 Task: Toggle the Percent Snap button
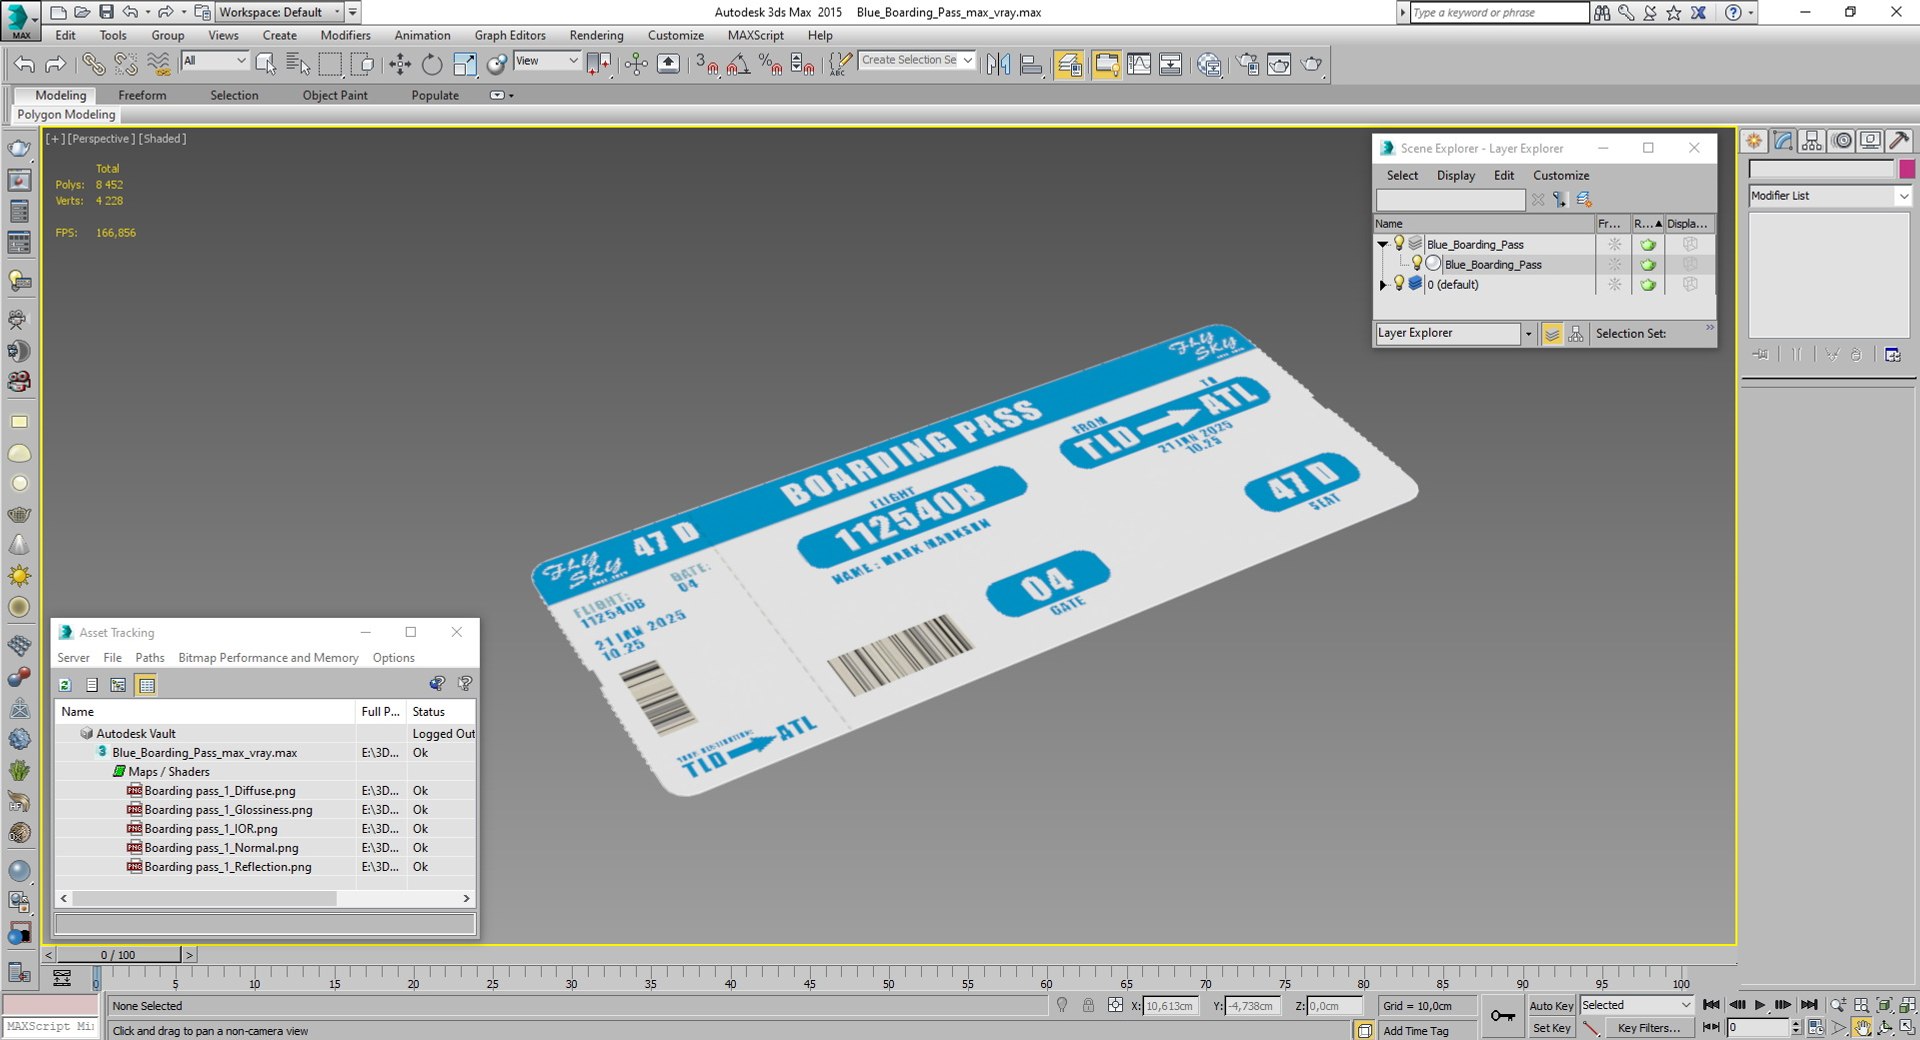point(770,65)
